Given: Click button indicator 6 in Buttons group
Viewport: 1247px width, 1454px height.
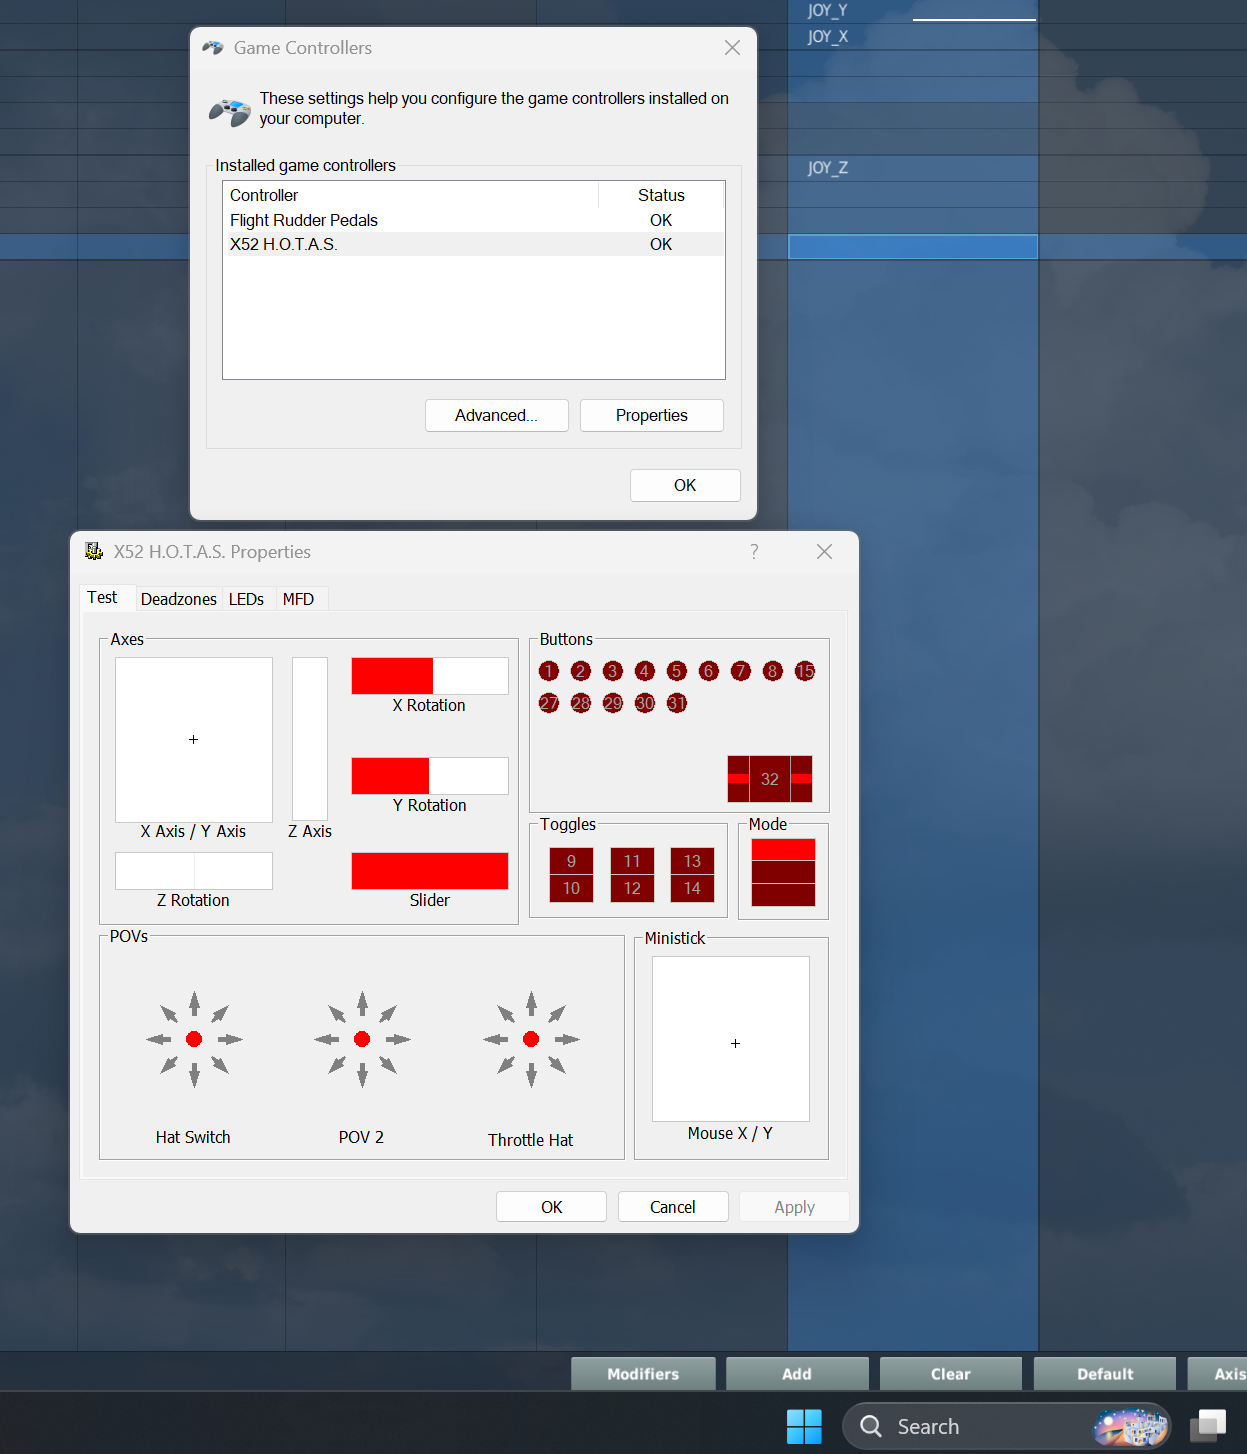Looking at the screenshot, I should tap(709, 671).
